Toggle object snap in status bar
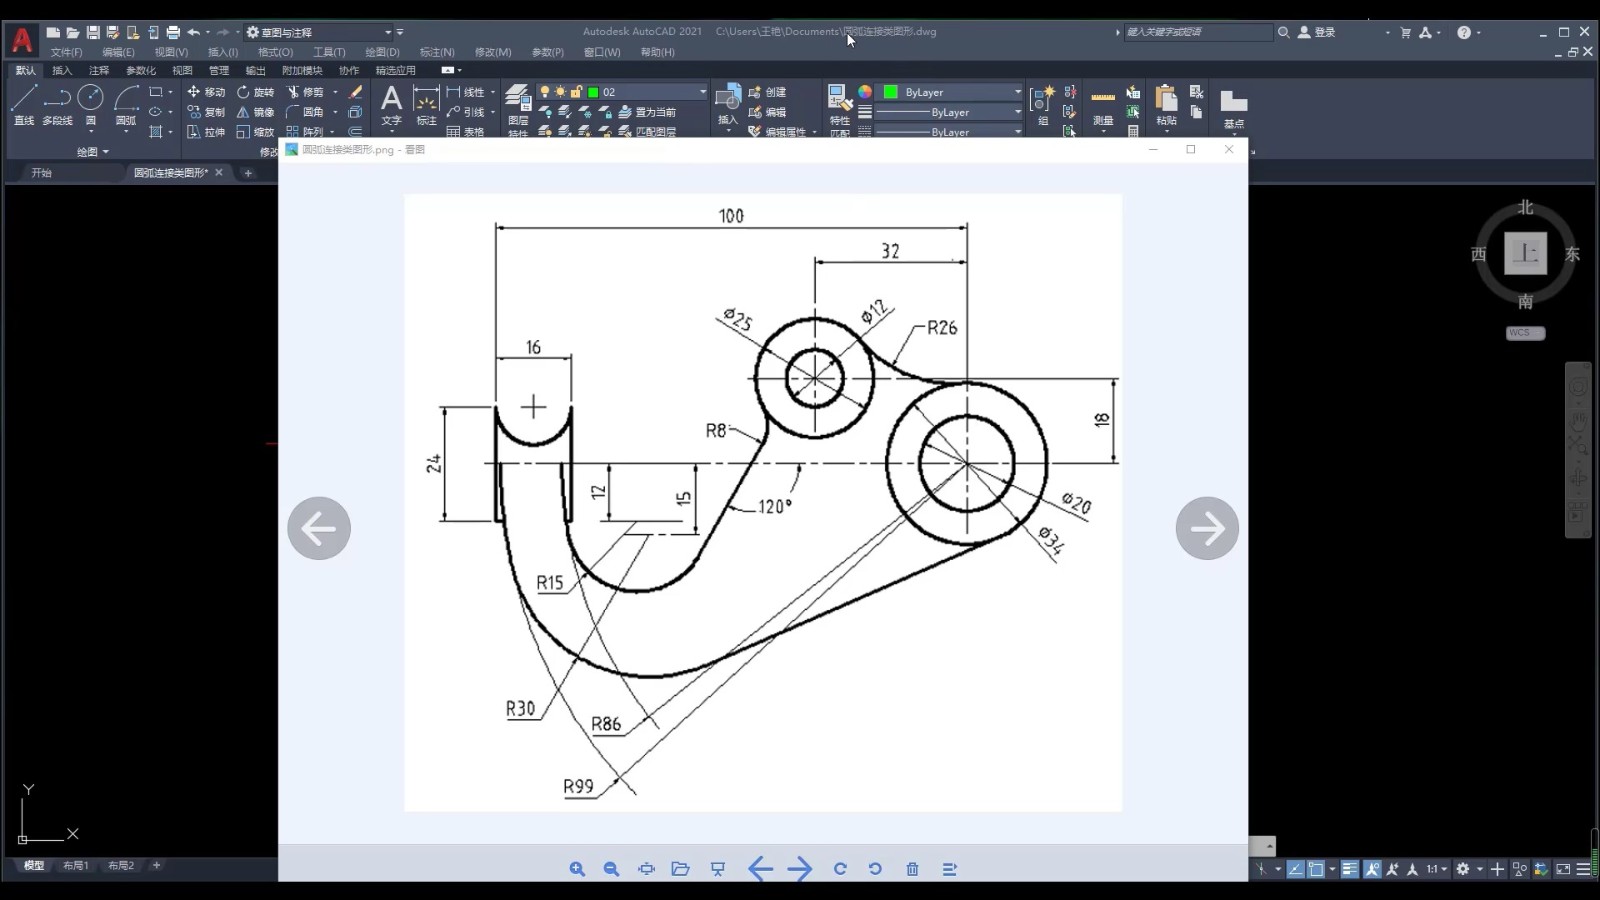 (1316, 869)
